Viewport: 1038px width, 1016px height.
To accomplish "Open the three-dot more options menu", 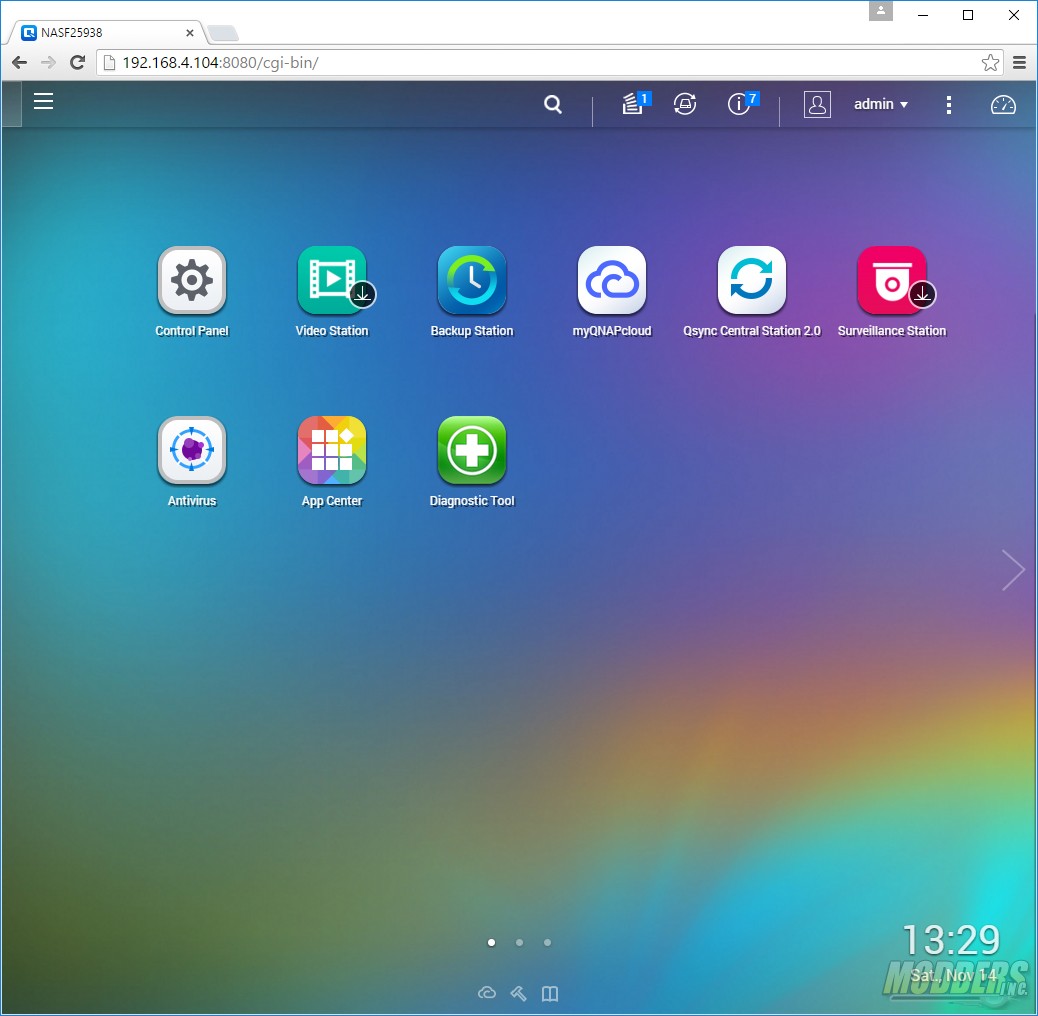I will tap(949, 105).
